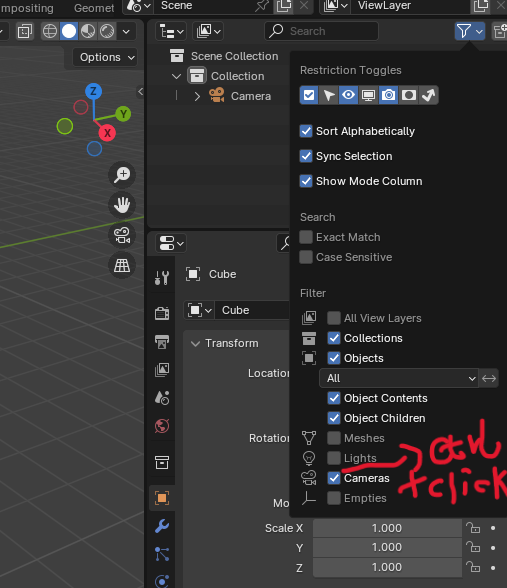Viewport: 507px width, 588px height.
Task: Uncheck Show Mode Column
Action: click(306, 181)
